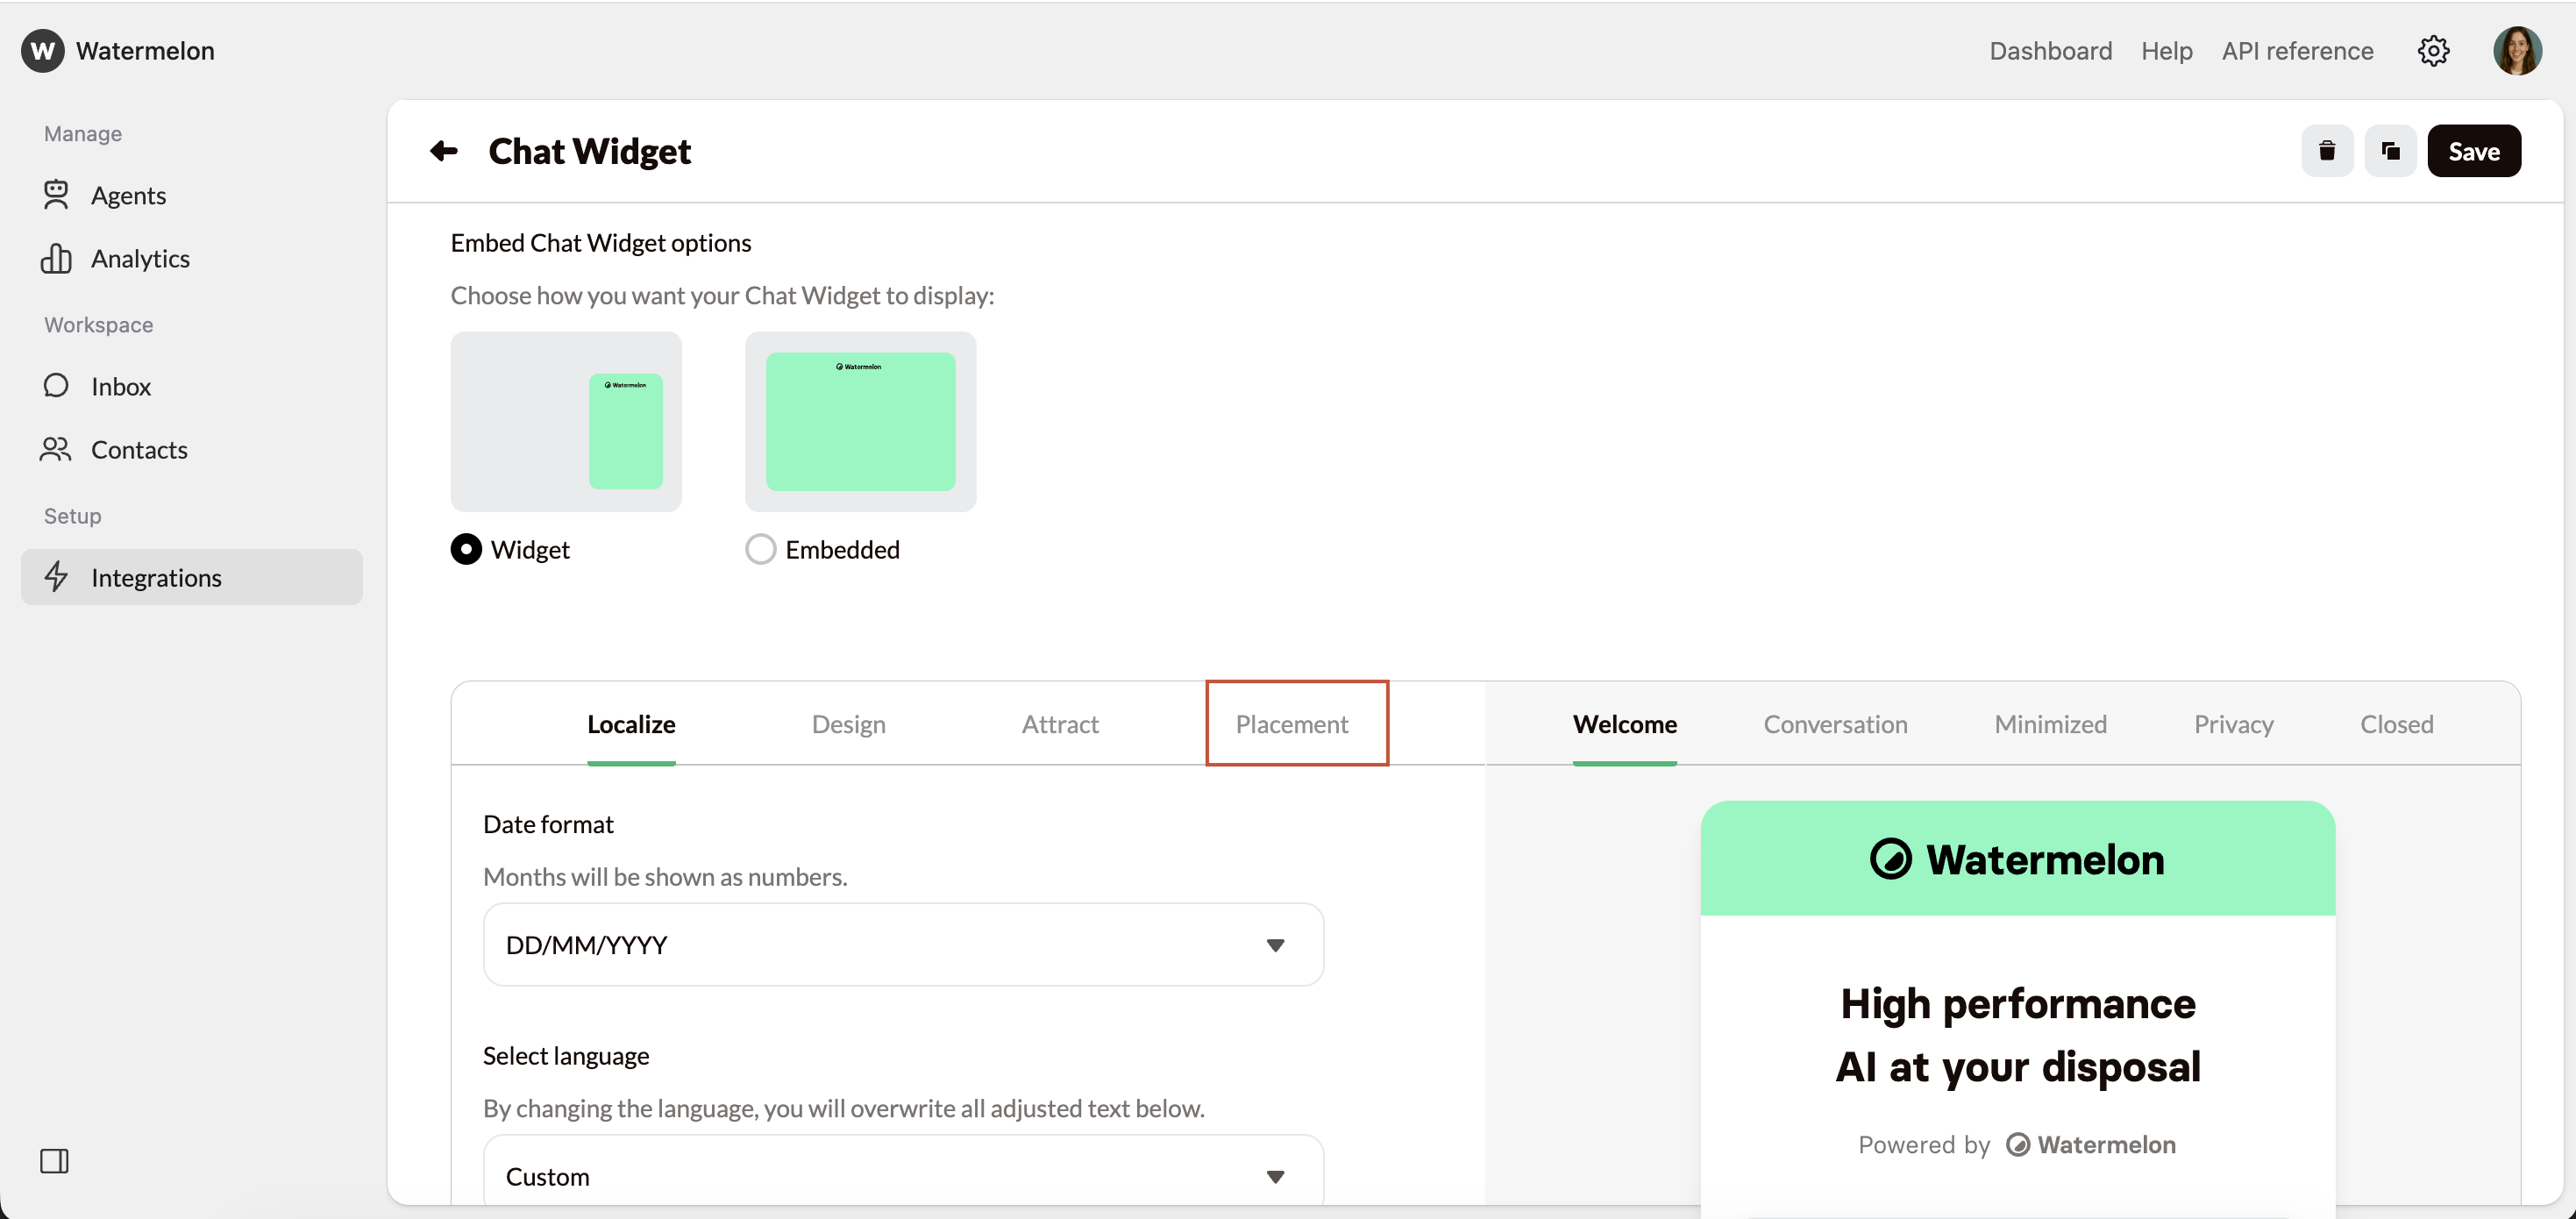Screen dimensions: 2576x1219
Task: Choose the Embedded layout thumbnail
Action: pyautogui.click(x=860, y=421)
